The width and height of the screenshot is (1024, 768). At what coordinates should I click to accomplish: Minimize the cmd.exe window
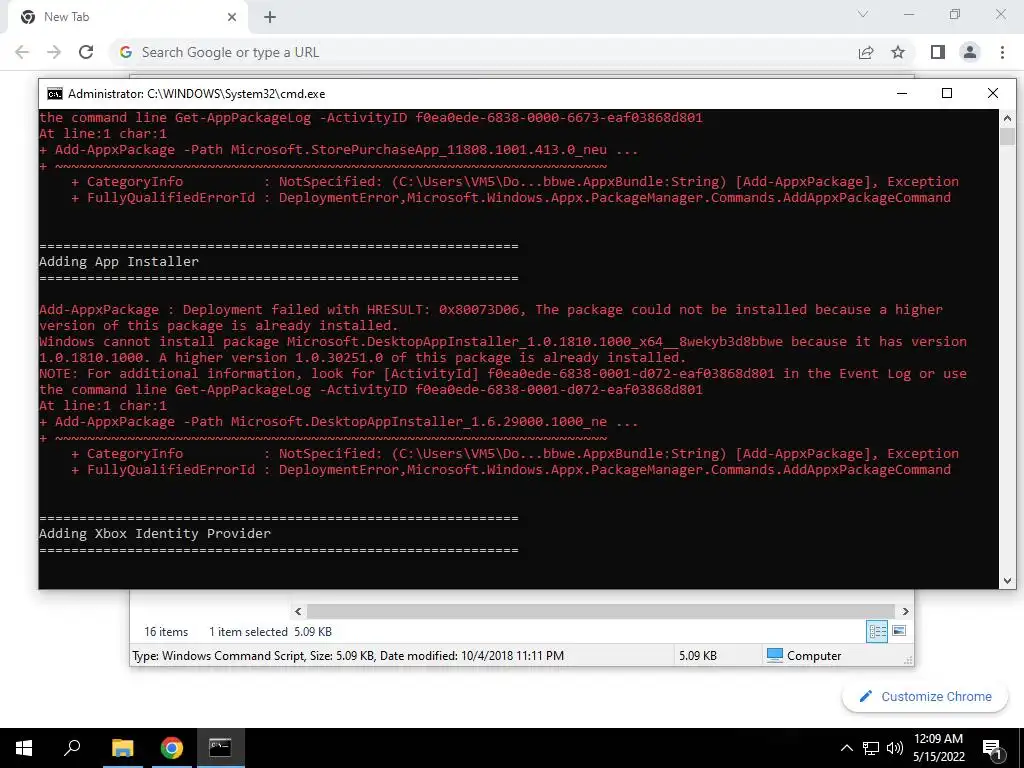(x=902, y=93)
